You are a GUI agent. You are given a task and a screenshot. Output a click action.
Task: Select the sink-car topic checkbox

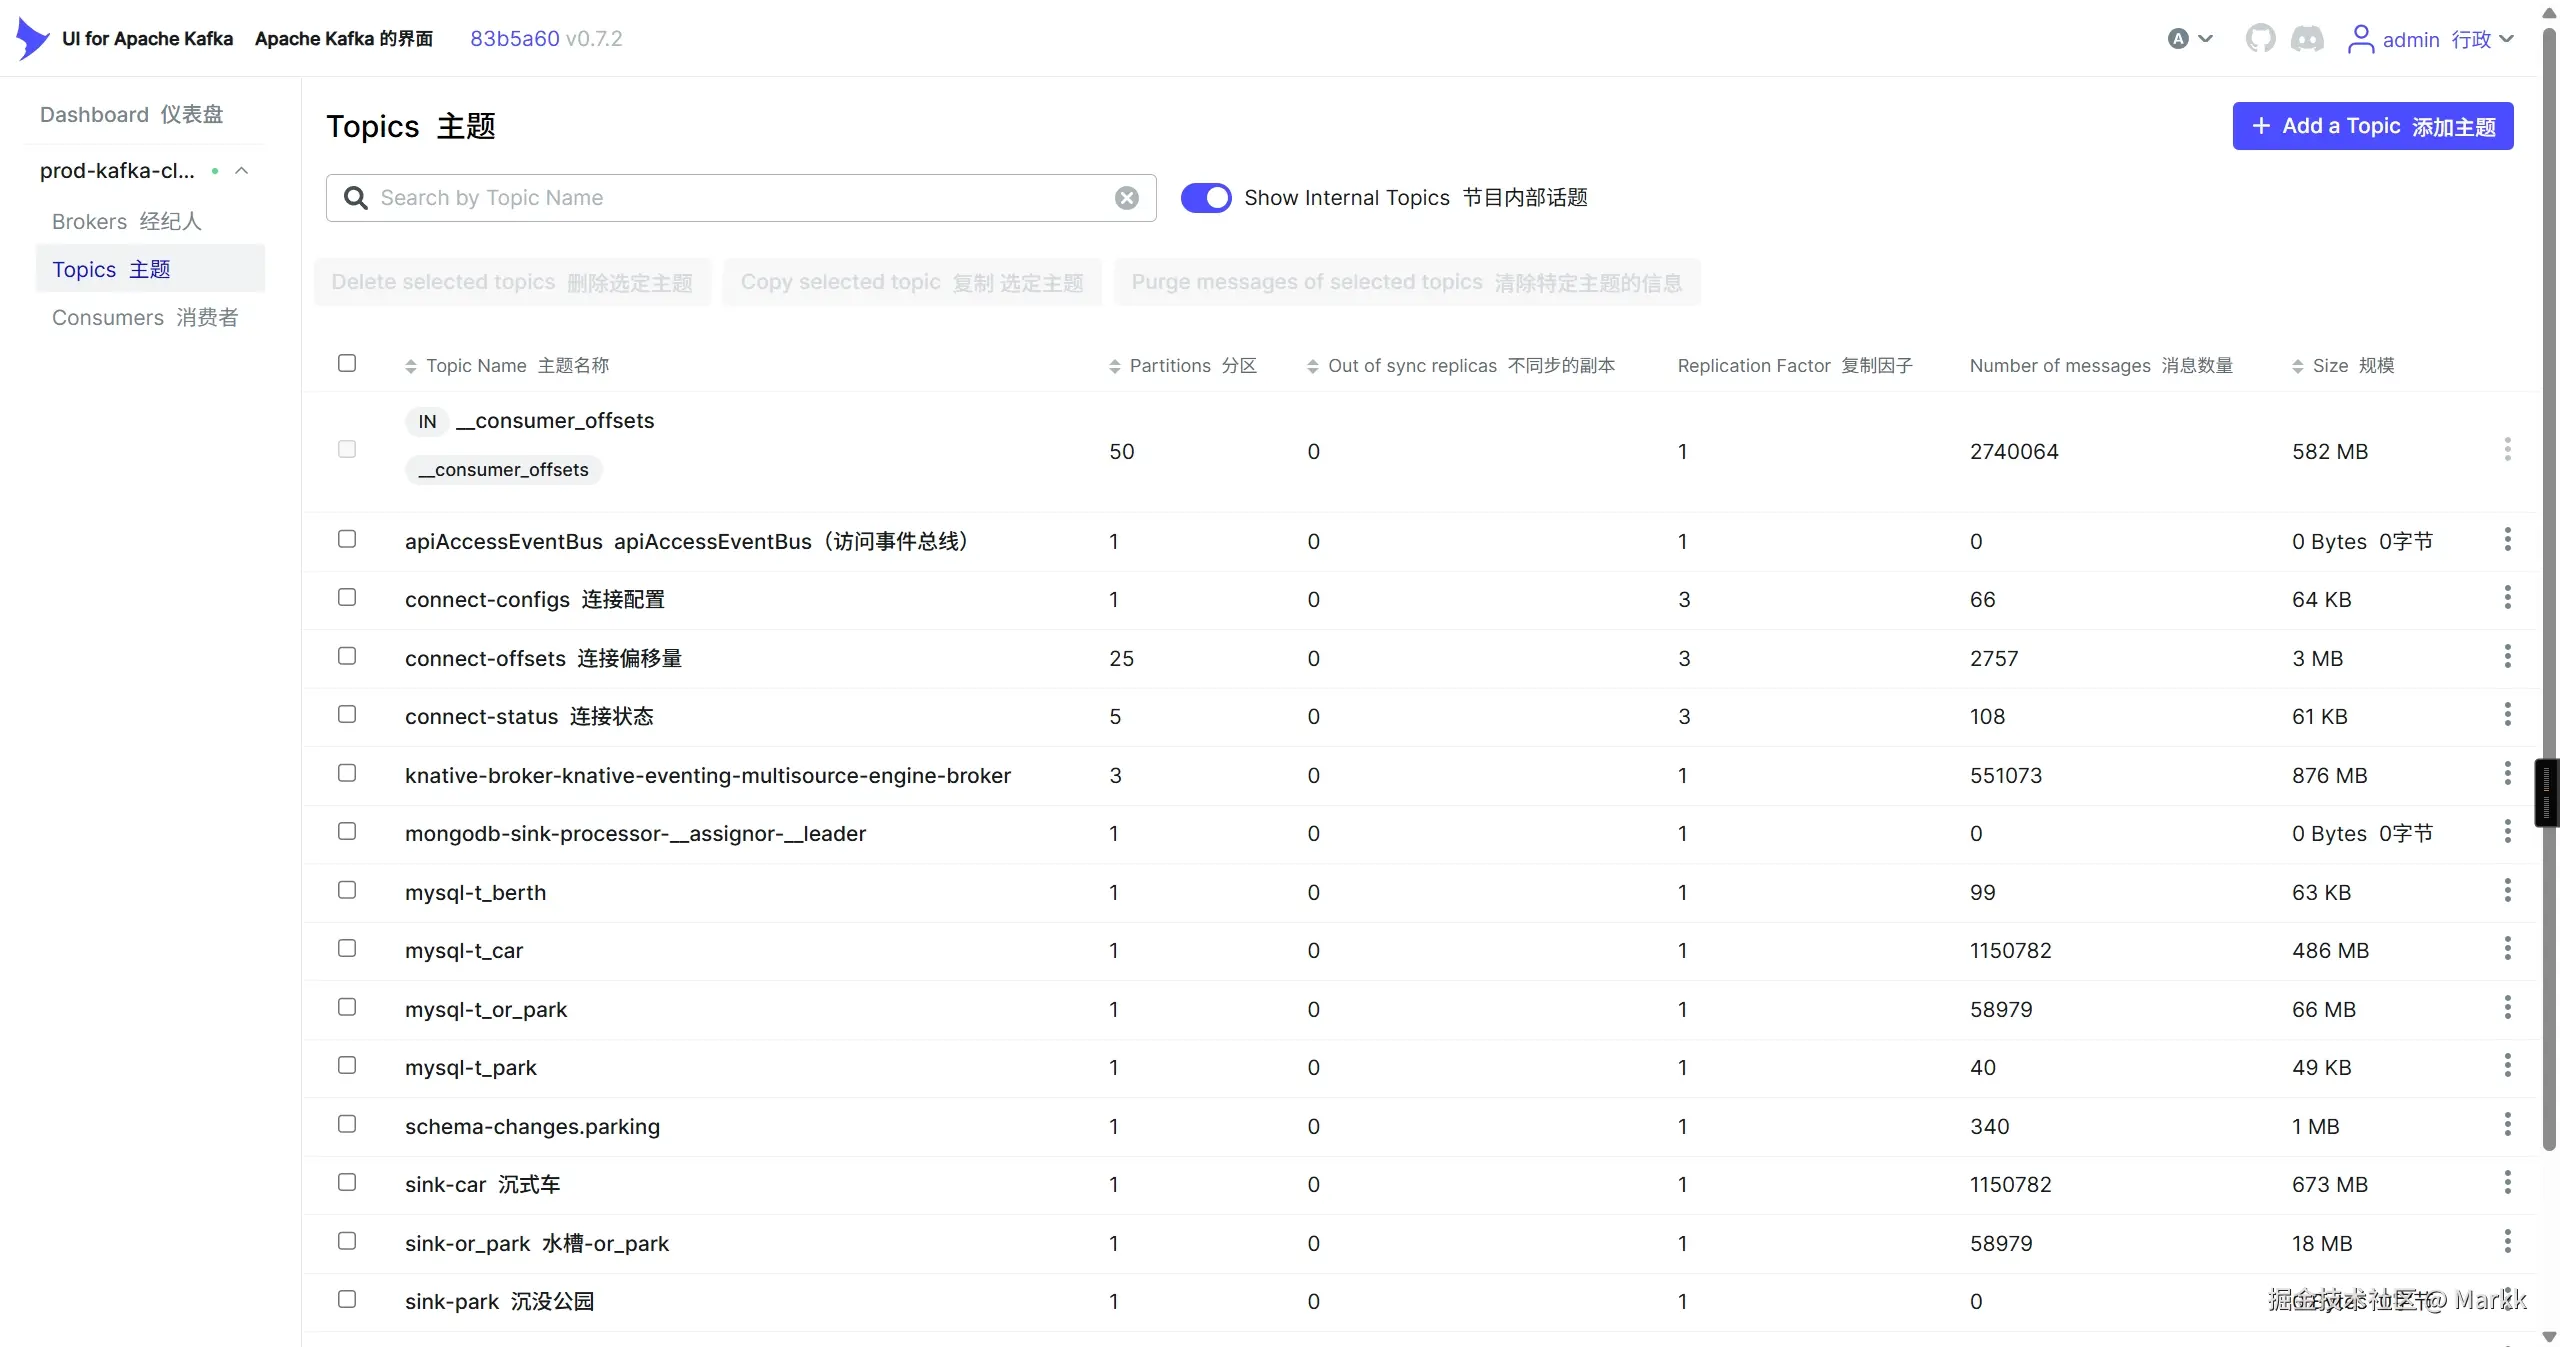(347, 1182)
